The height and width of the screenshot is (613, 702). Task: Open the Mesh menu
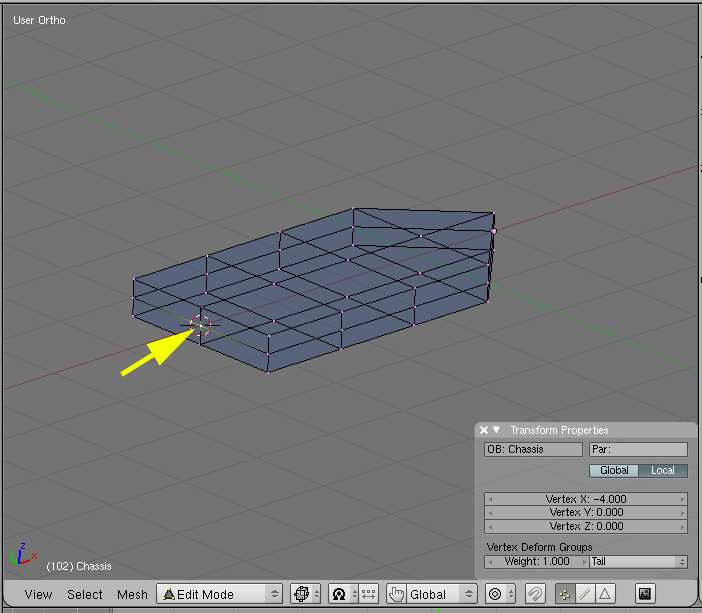(x=132, y=594)
